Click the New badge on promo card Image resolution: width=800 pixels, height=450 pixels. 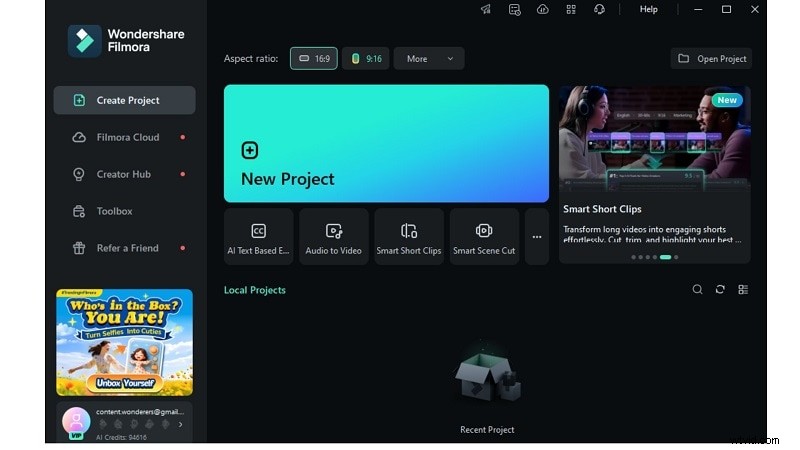[727, 100]
